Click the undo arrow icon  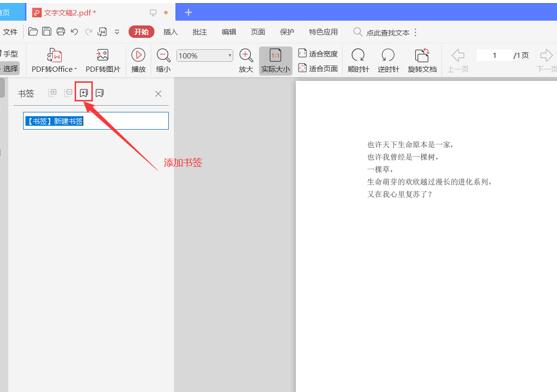74,32
